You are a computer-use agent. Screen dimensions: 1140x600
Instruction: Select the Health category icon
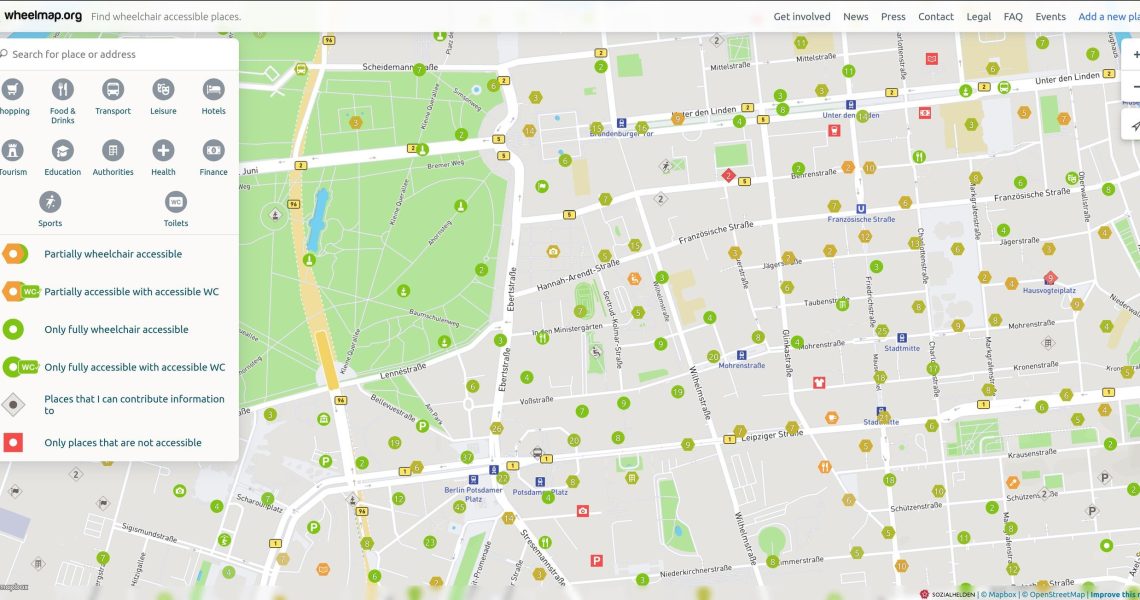tap(163, 151)
